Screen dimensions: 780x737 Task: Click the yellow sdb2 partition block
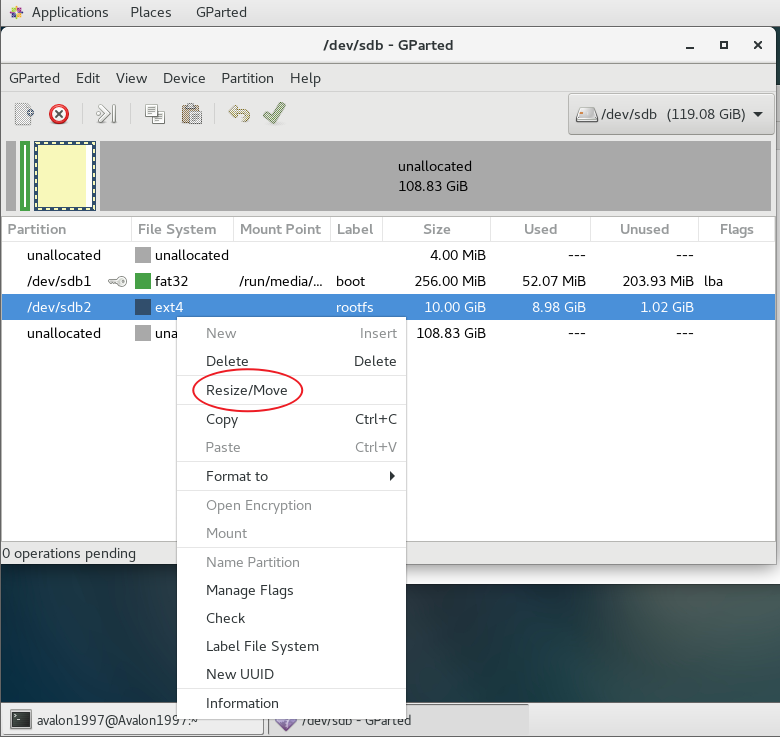(x=65, y=176)
